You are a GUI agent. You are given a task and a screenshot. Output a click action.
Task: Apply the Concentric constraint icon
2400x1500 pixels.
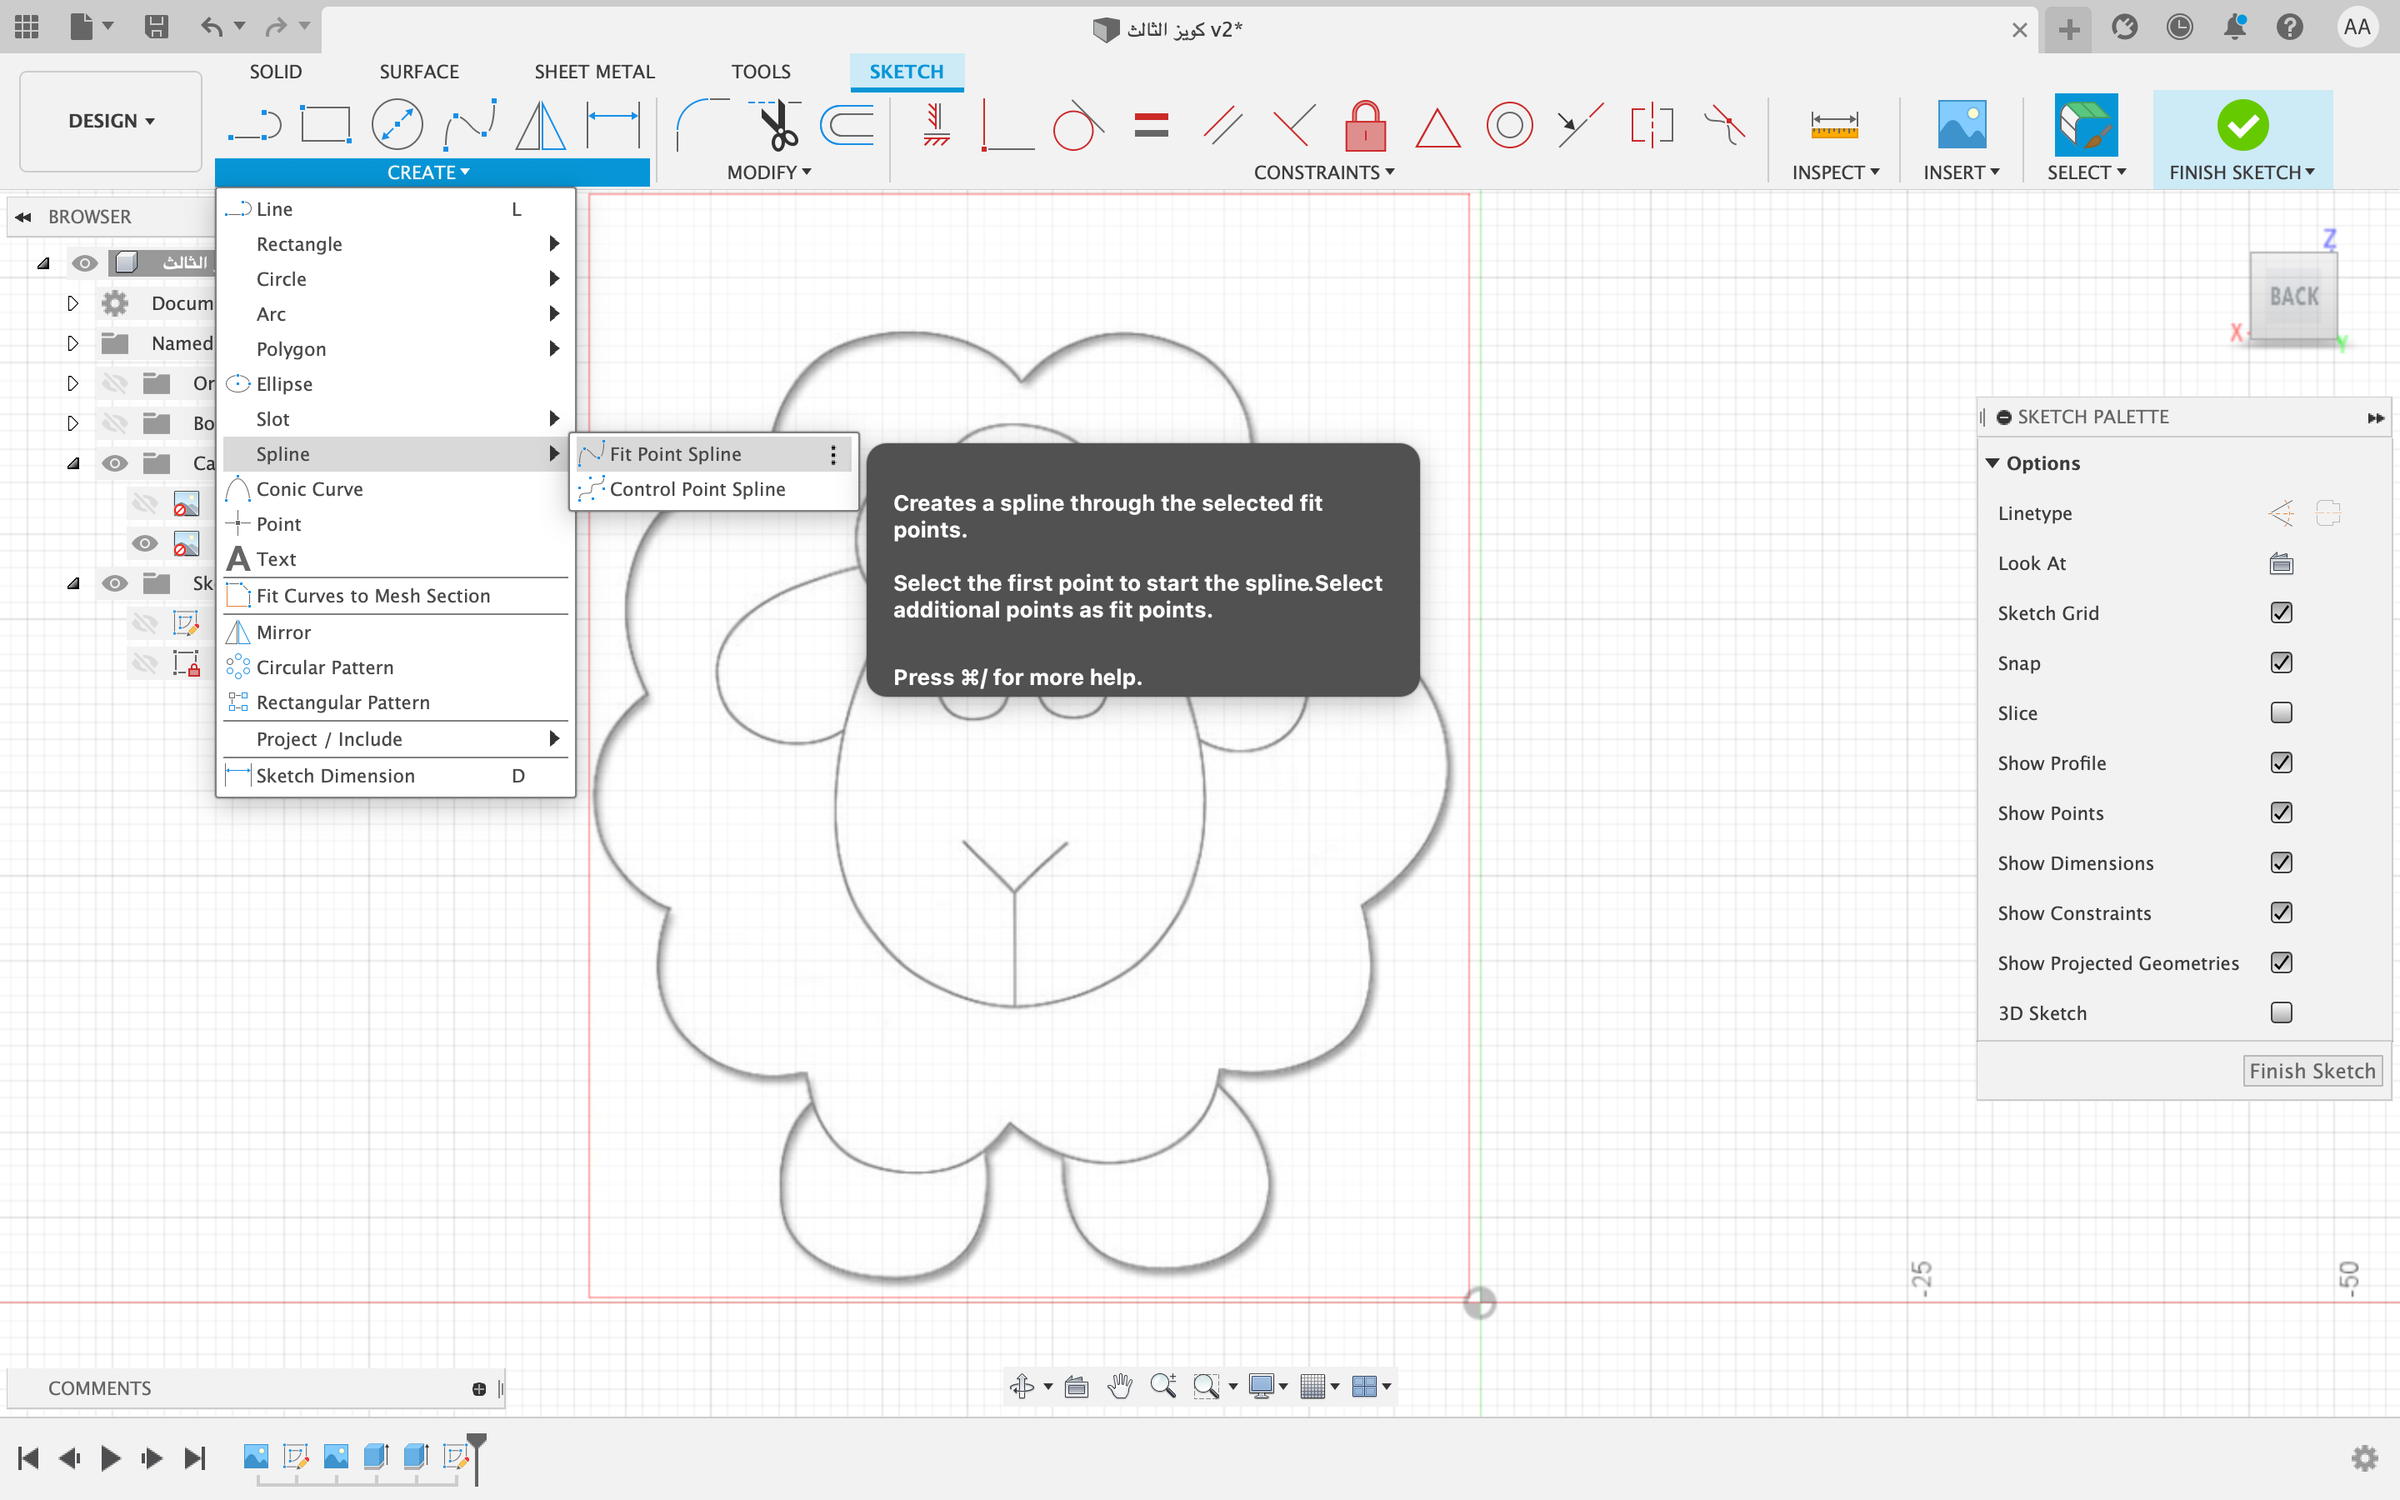coord(1509,125)
